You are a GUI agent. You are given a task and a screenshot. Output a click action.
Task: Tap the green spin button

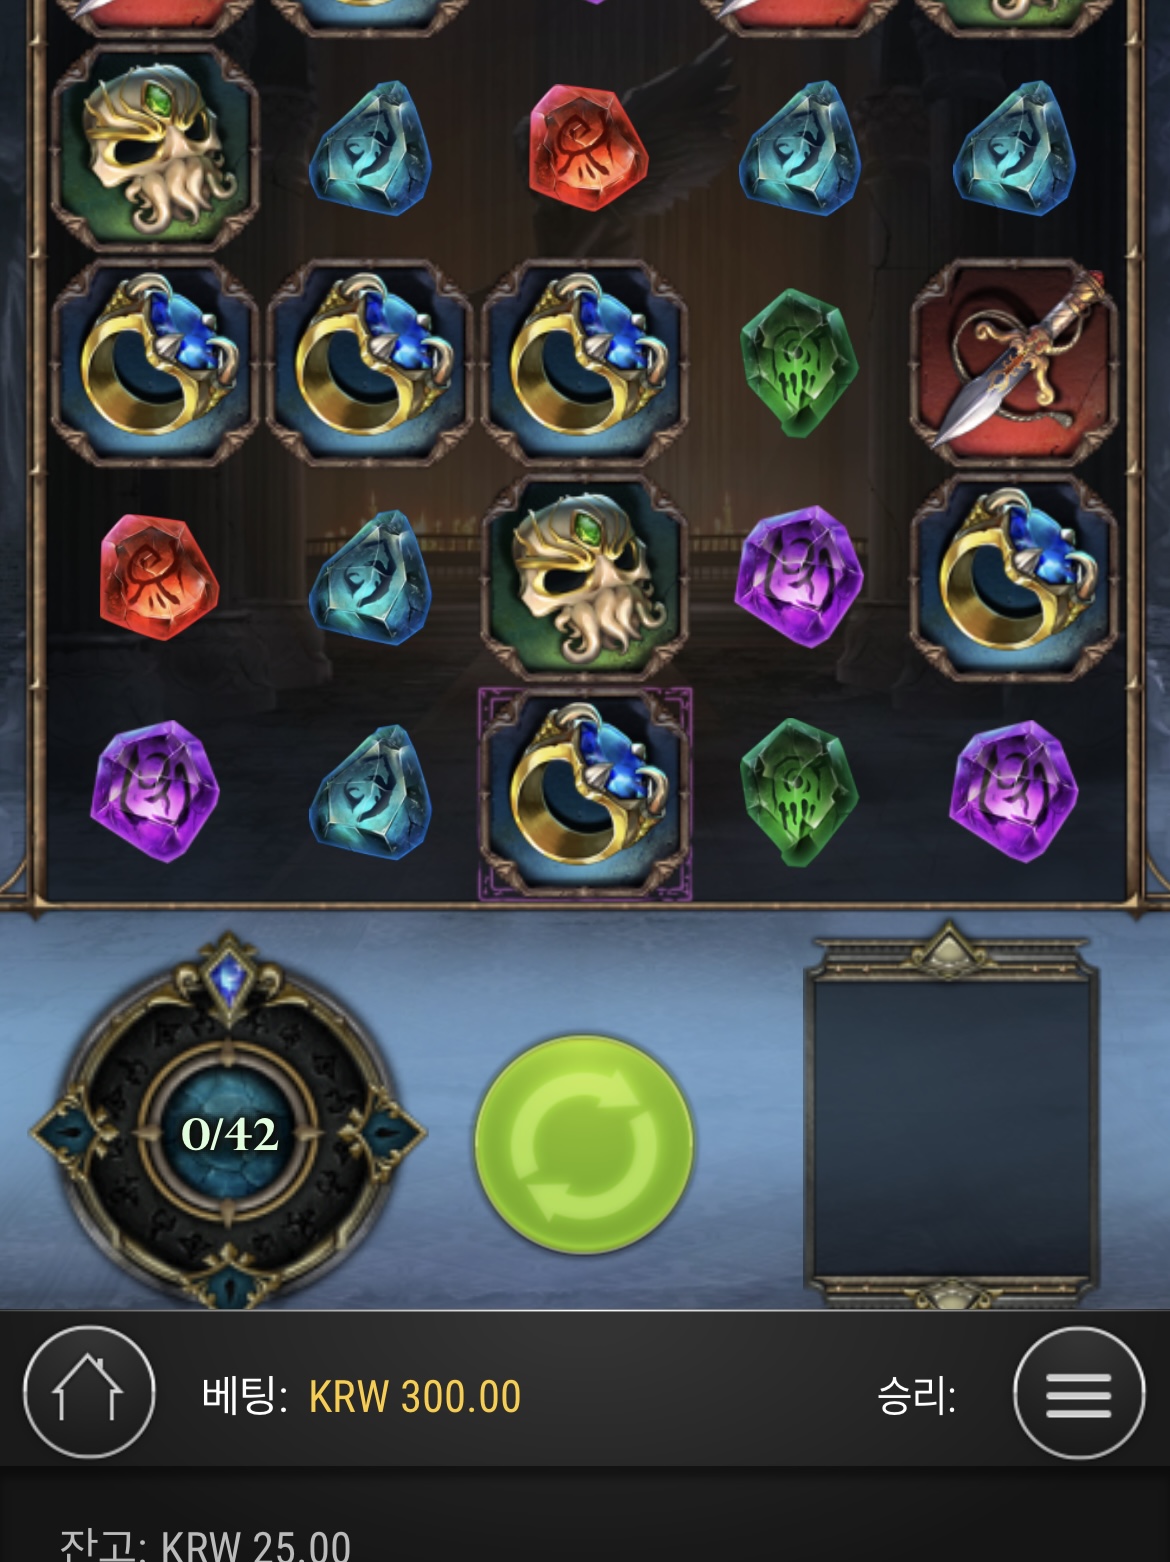coord(584,1144)
